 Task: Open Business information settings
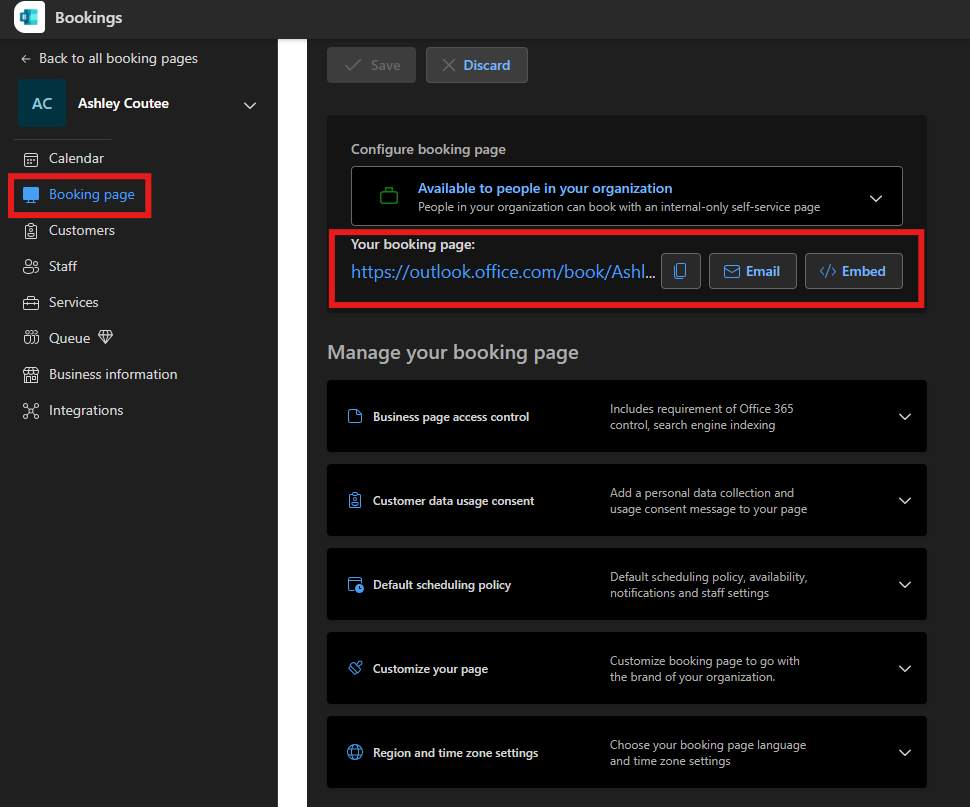coord(113,374)
